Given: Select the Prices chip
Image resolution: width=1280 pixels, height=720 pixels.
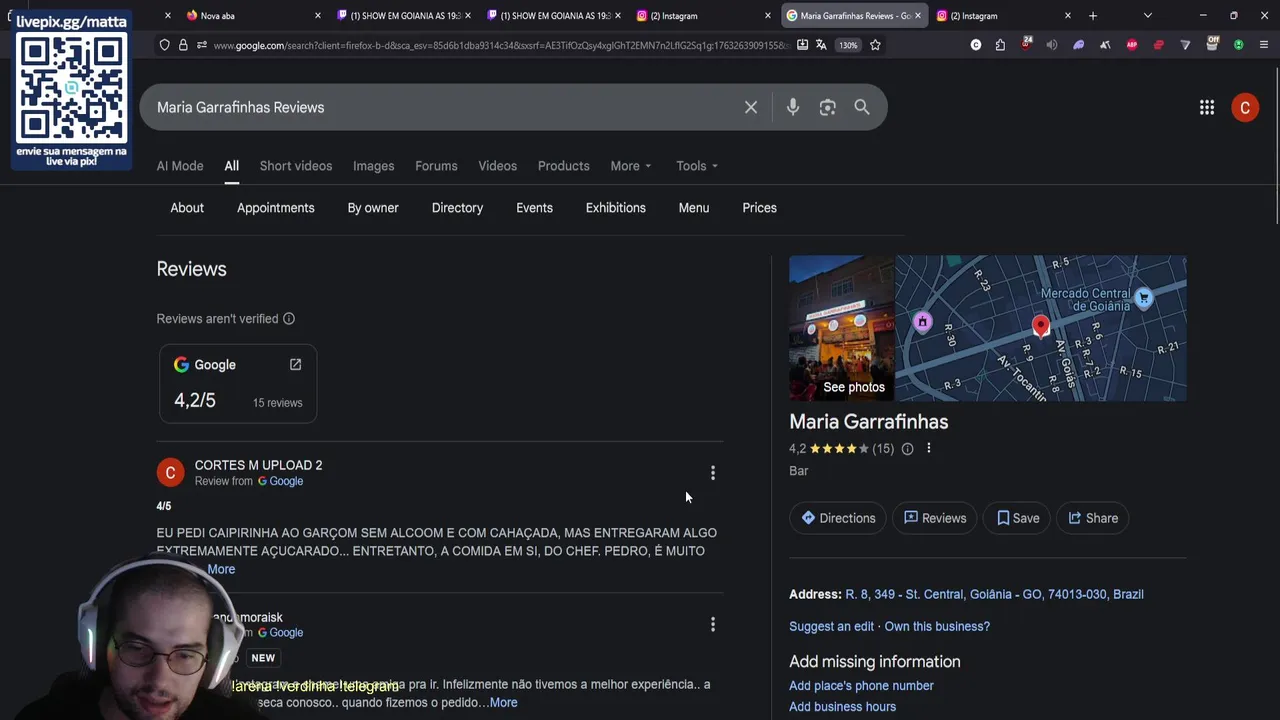Looking at the screenshot, I should [x=759, y=208].
